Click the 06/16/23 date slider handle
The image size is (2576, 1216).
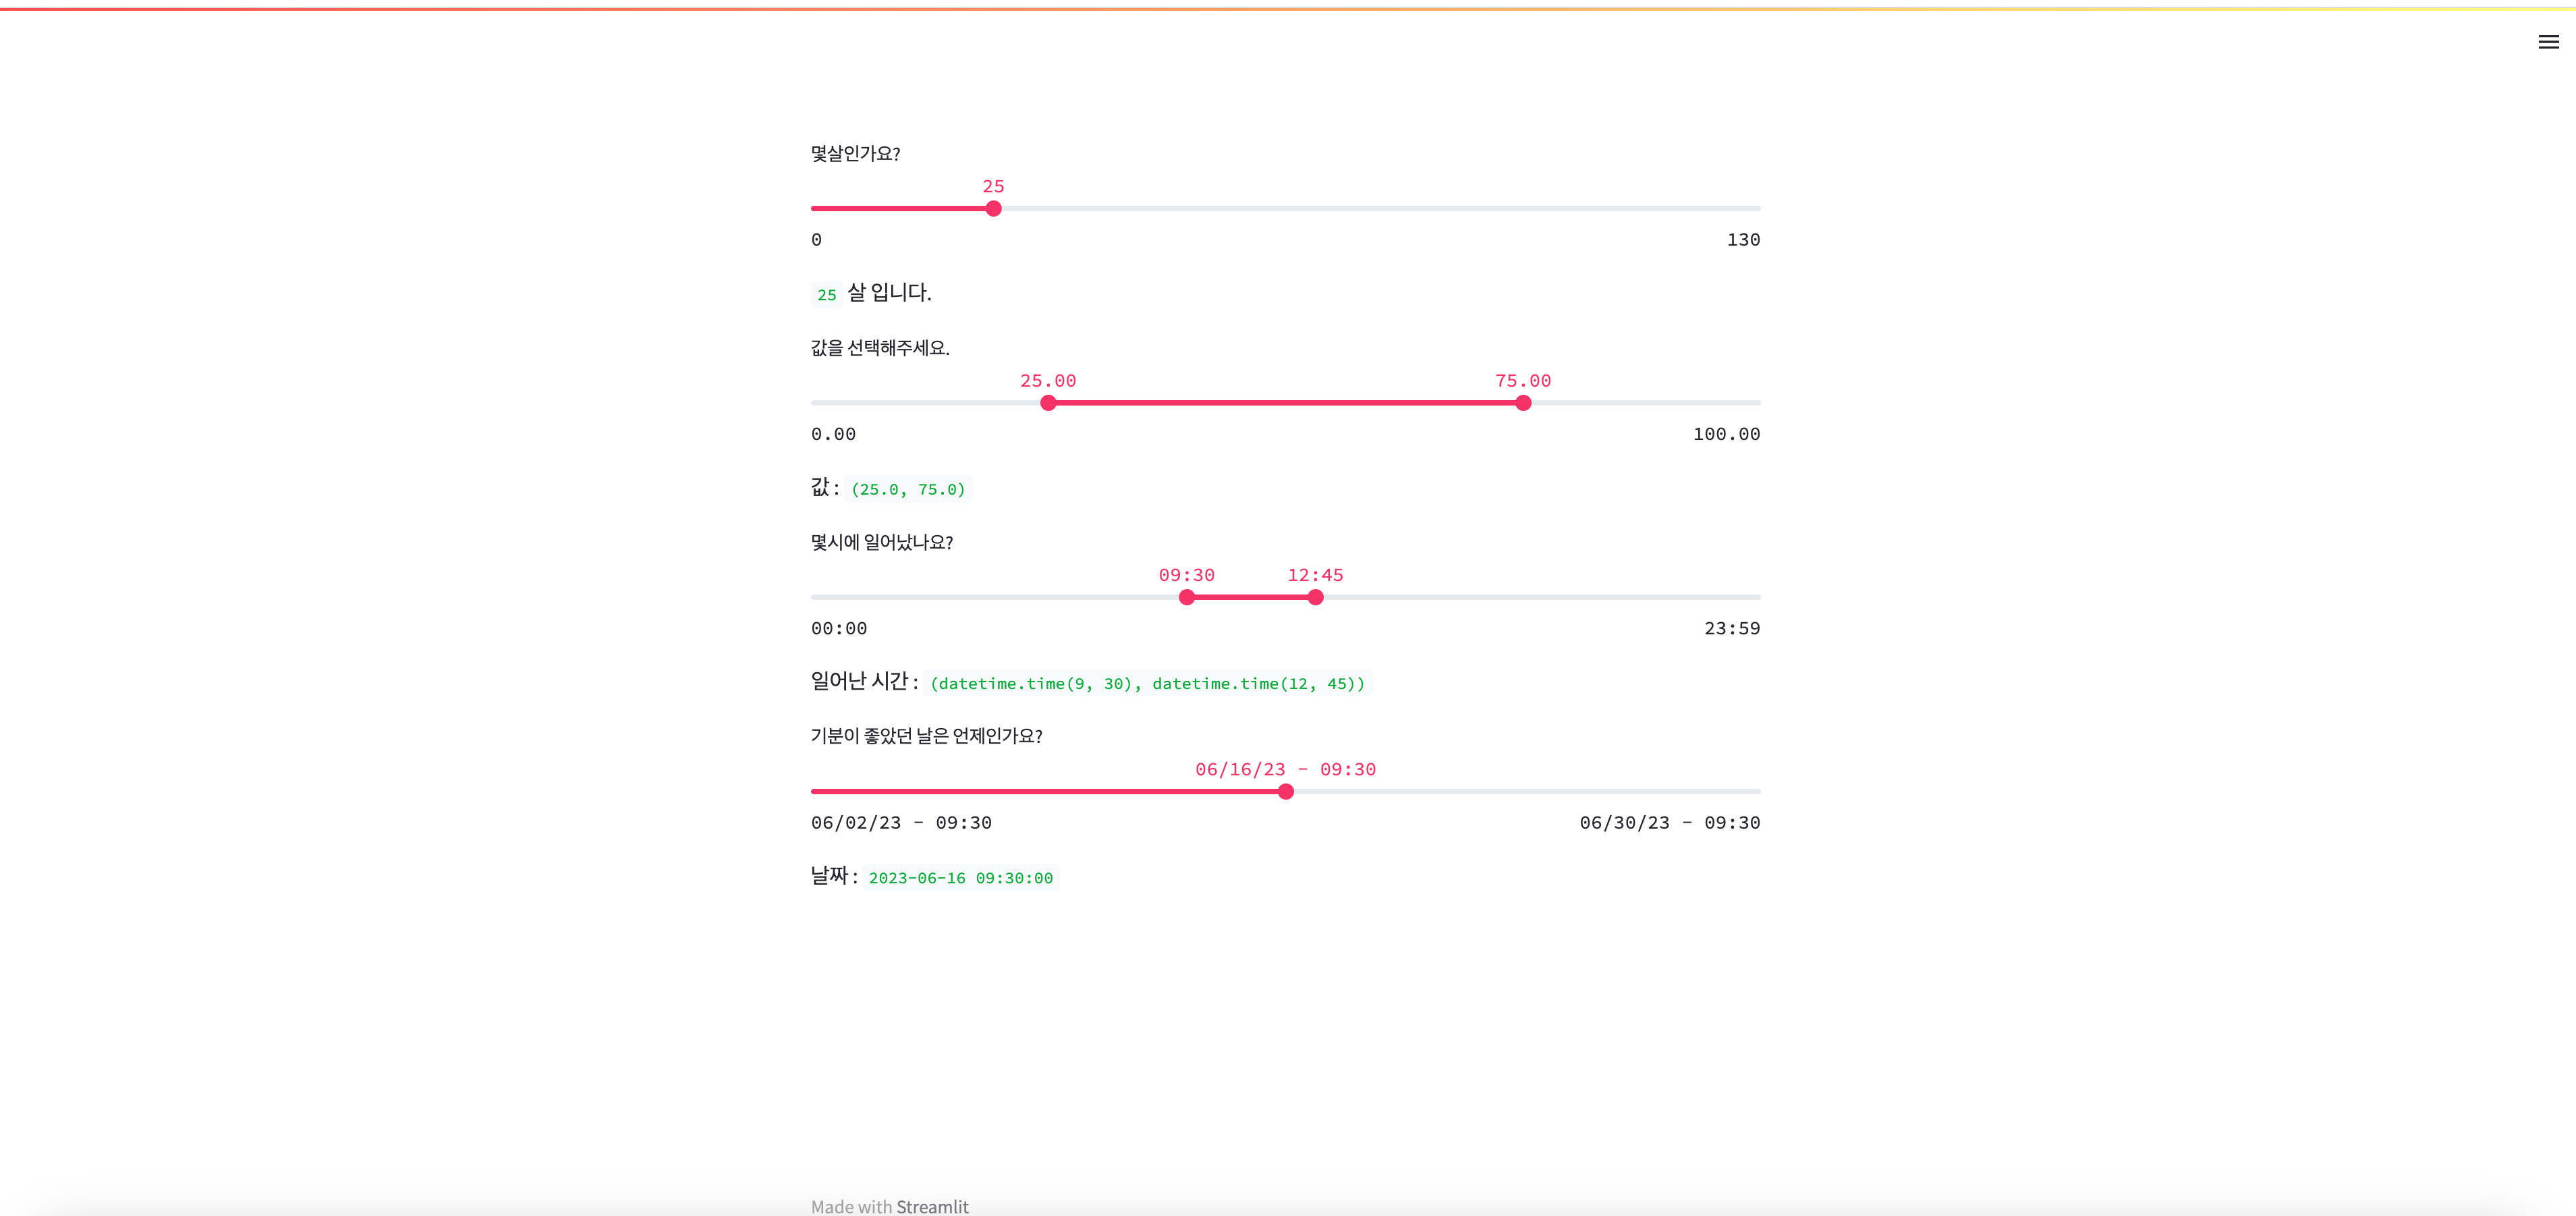click(x=1286, y=792)
